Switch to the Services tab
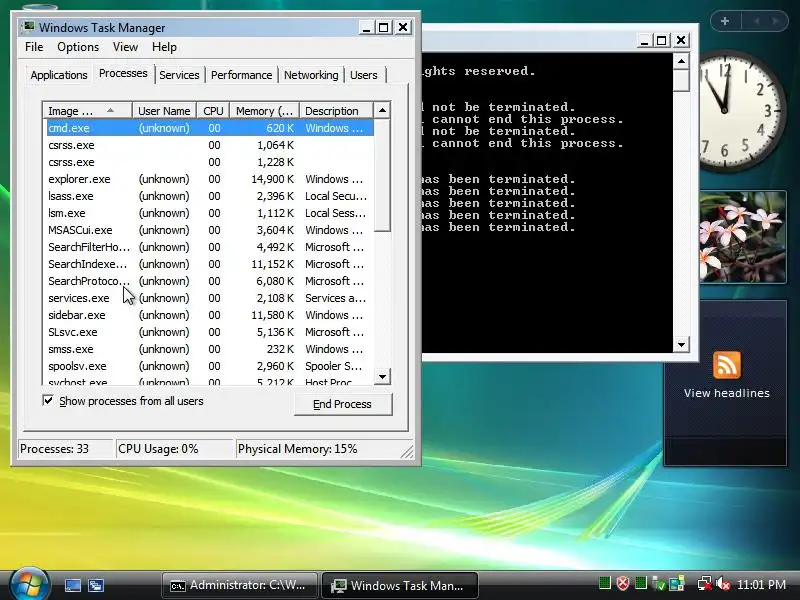800x600 pixels. click(x=179, y=75)
